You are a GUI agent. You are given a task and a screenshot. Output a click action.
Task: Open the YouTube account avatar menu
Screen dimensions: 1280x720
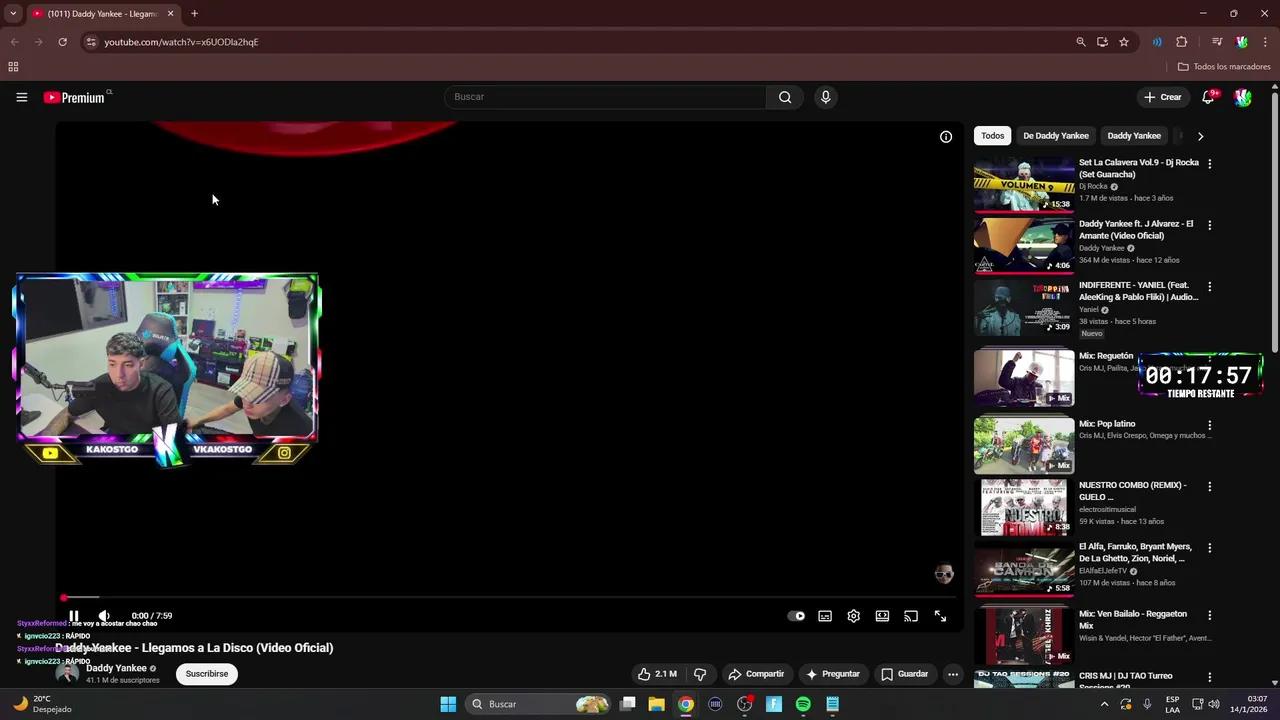coord(1243,97)
